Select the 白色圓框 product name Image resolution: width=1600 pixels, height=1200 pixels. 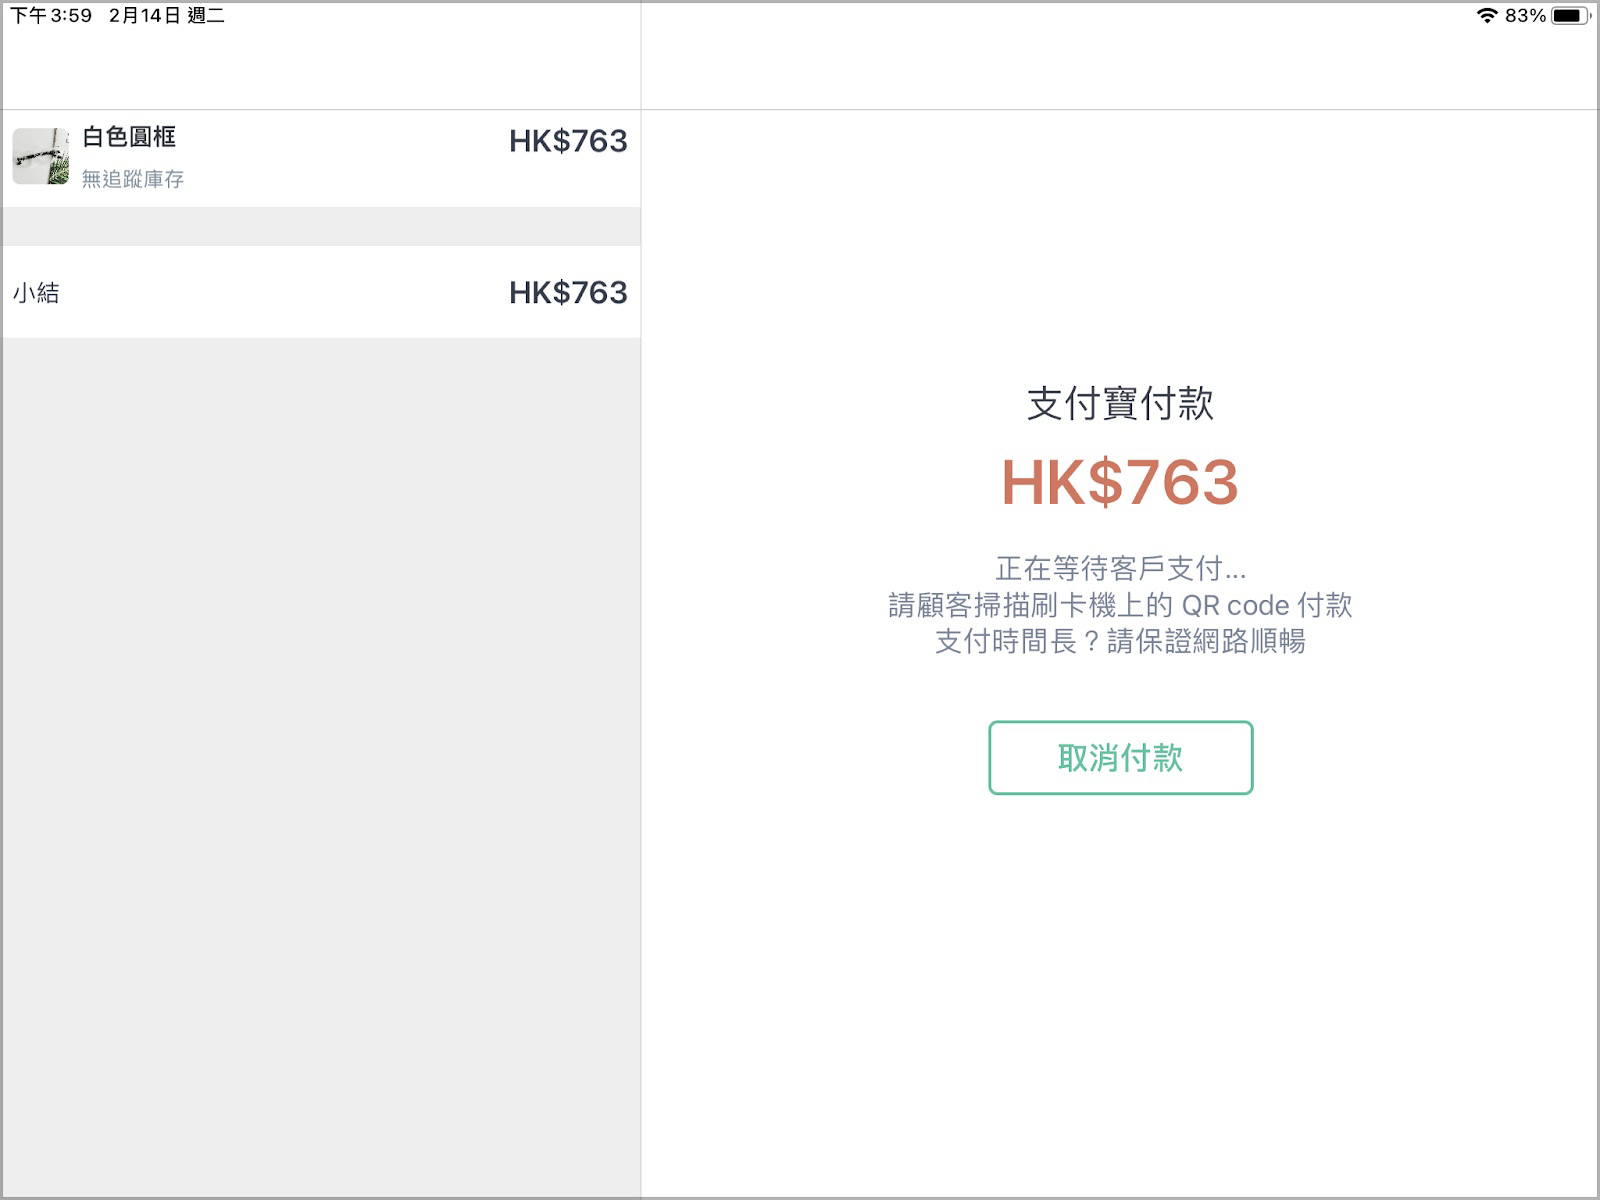(129, 137)
